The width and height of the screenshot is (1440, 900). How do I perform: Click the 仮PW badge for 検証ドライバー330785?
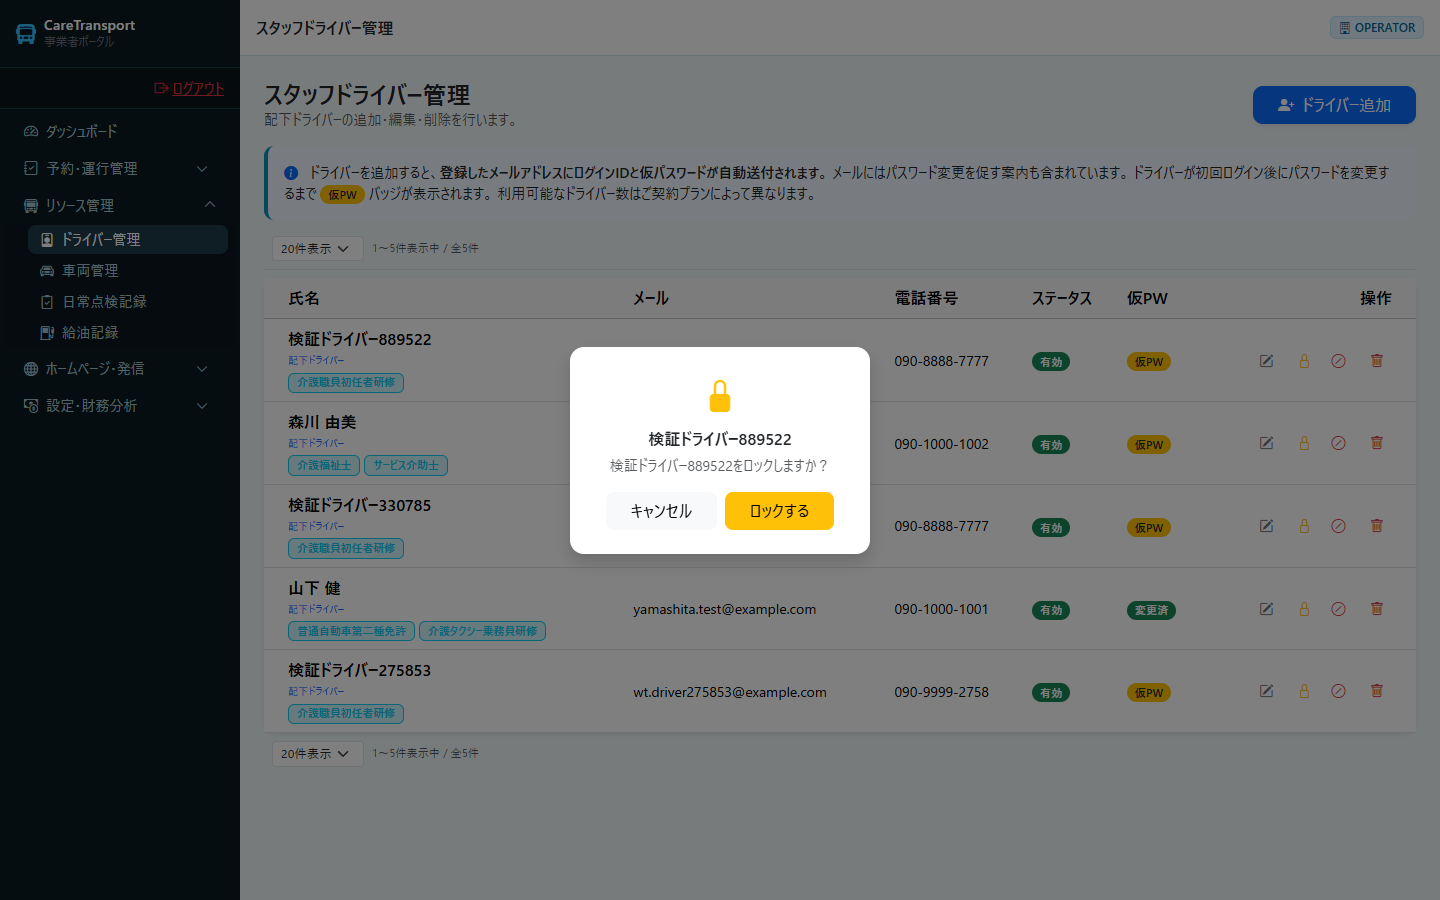coord(1149,528)
